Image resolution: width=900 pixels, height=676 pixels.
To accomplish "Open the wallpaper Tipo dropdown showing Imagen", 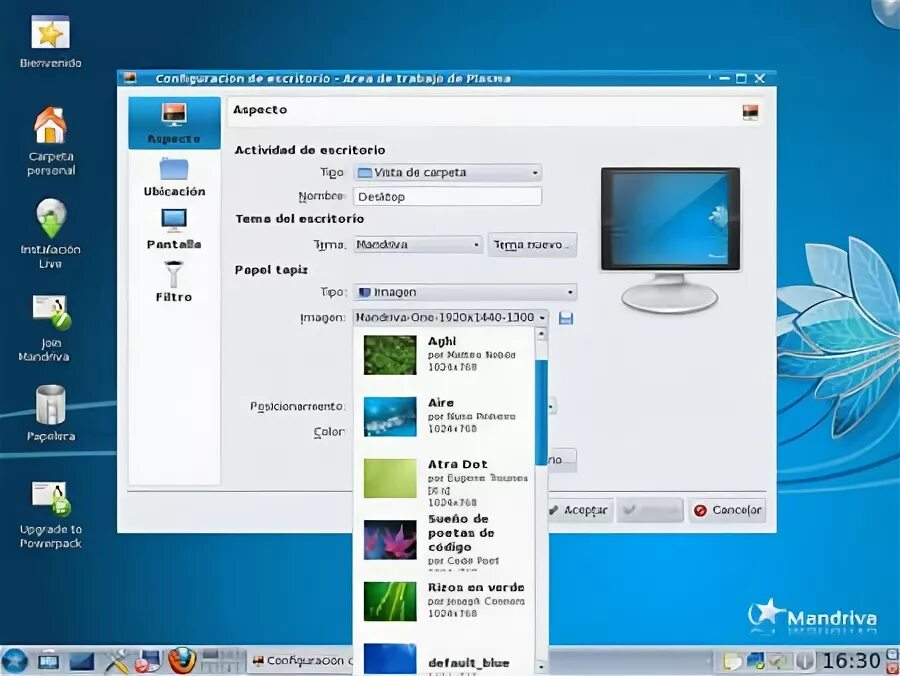I will pyautogui.click(x=465, y=292).
